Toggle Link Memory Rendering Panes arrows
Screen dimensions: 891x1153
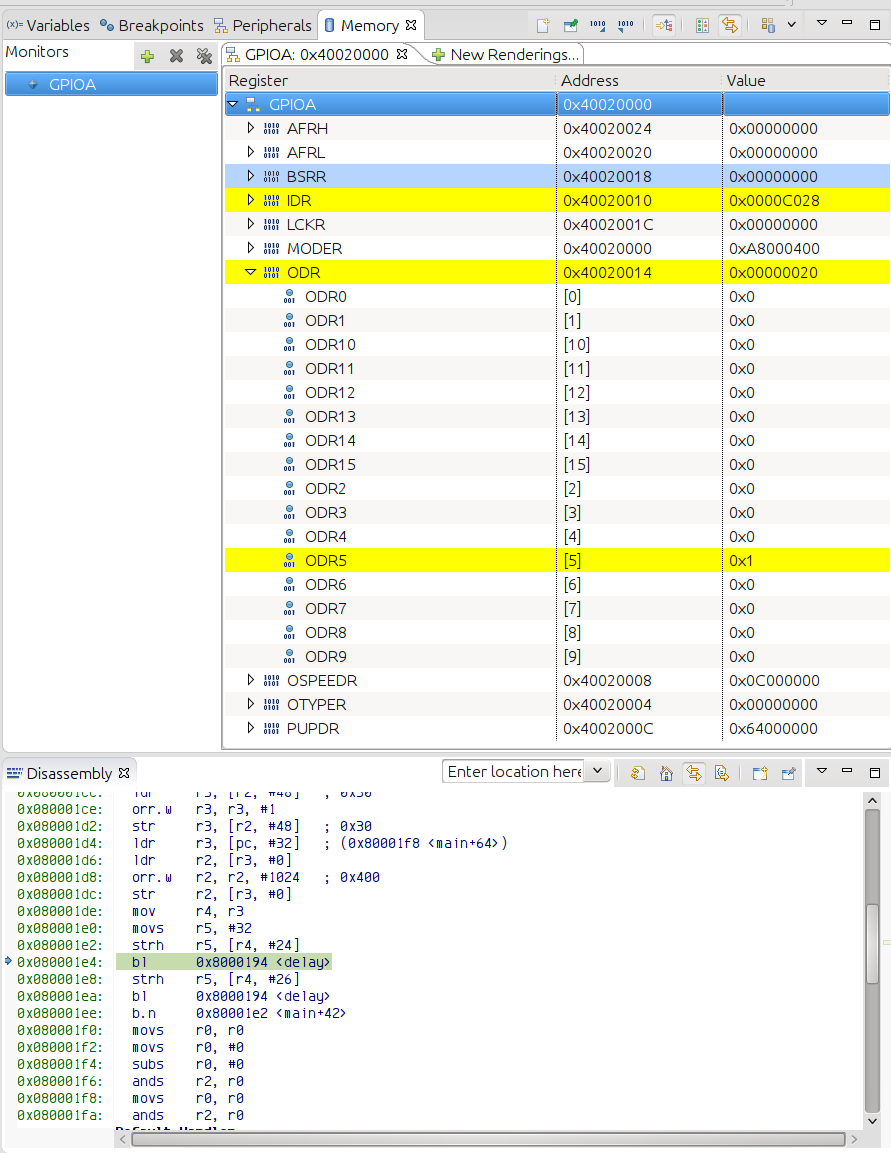click(x=729, y=26)
